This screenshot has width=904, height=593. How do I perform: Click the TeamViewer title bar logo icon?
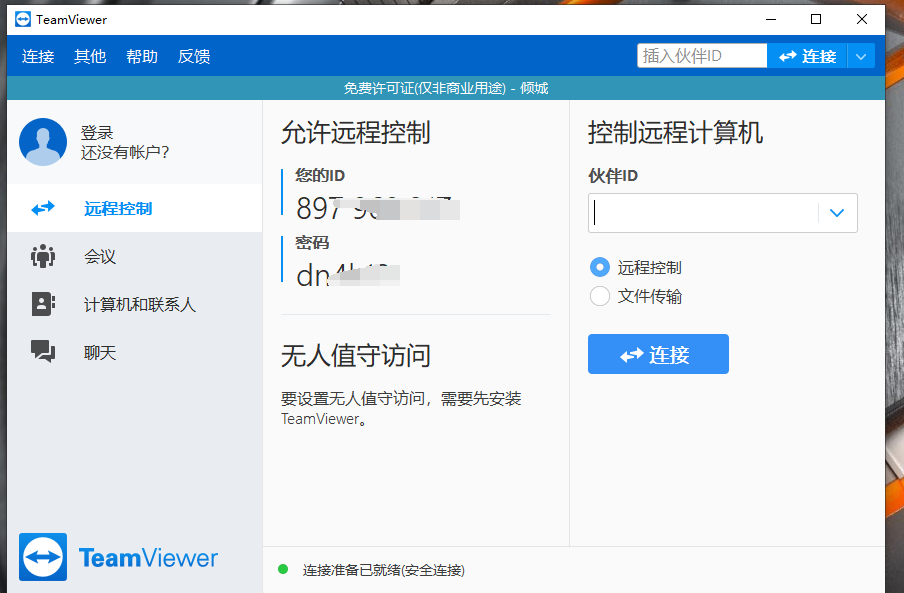22,19
